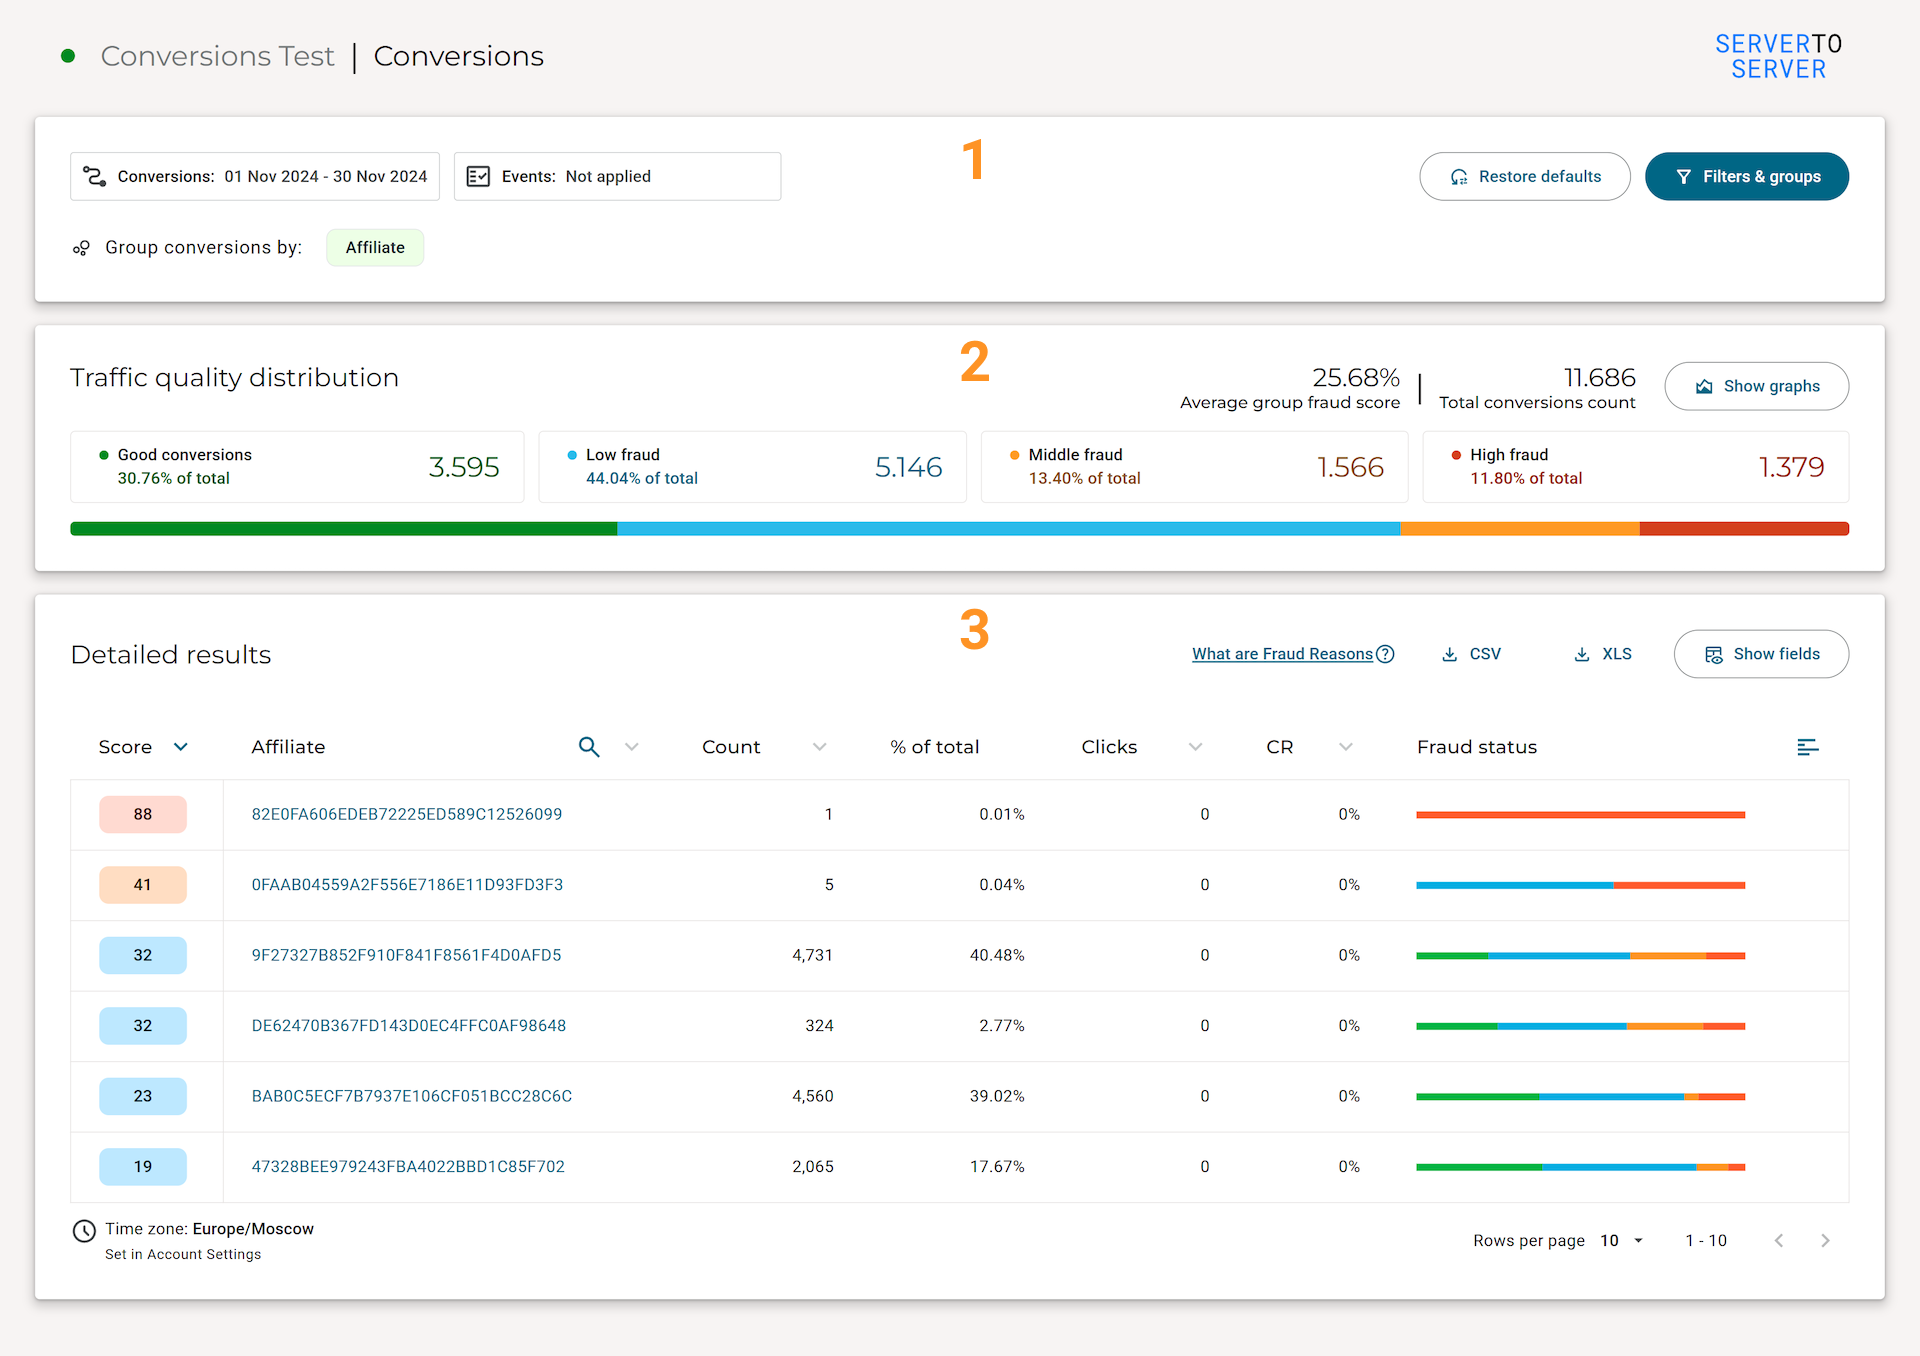The image size is (1920, 1356).
Task: Click the Affiliate column search icon
Action: (x=589, y=747)
